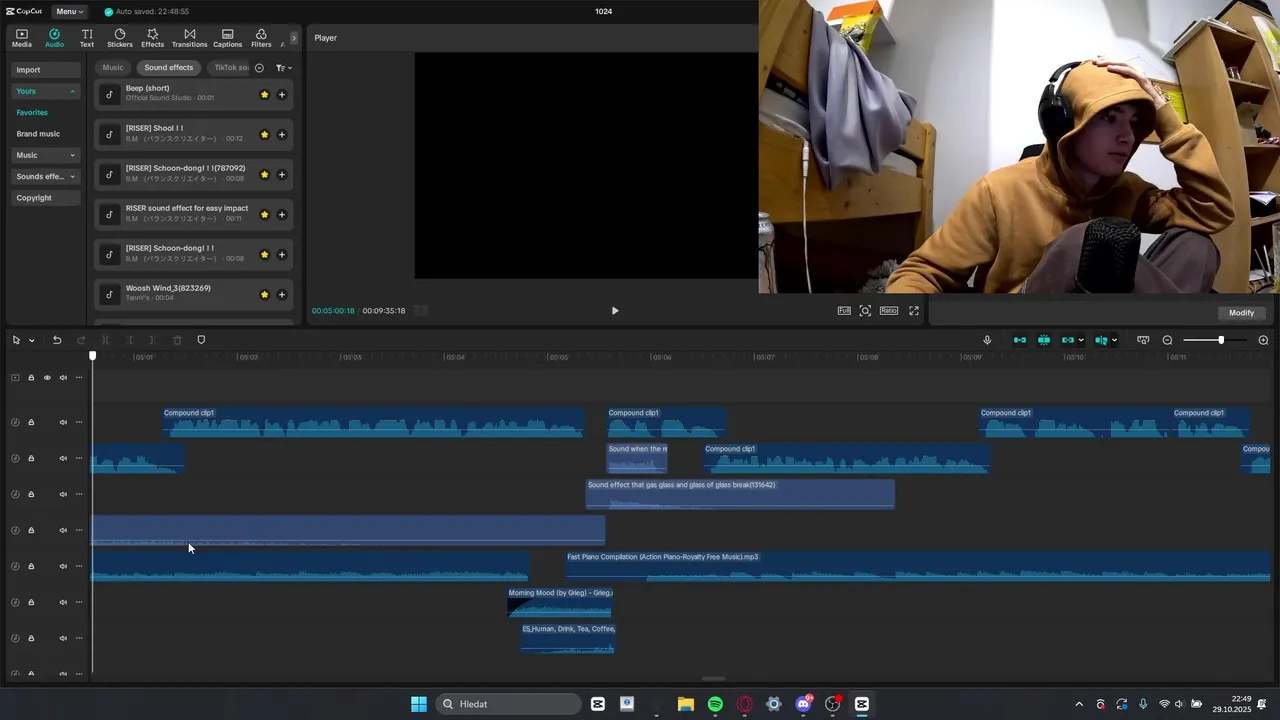
Task: Open the Menu dropdown
Action: point(68,11)
